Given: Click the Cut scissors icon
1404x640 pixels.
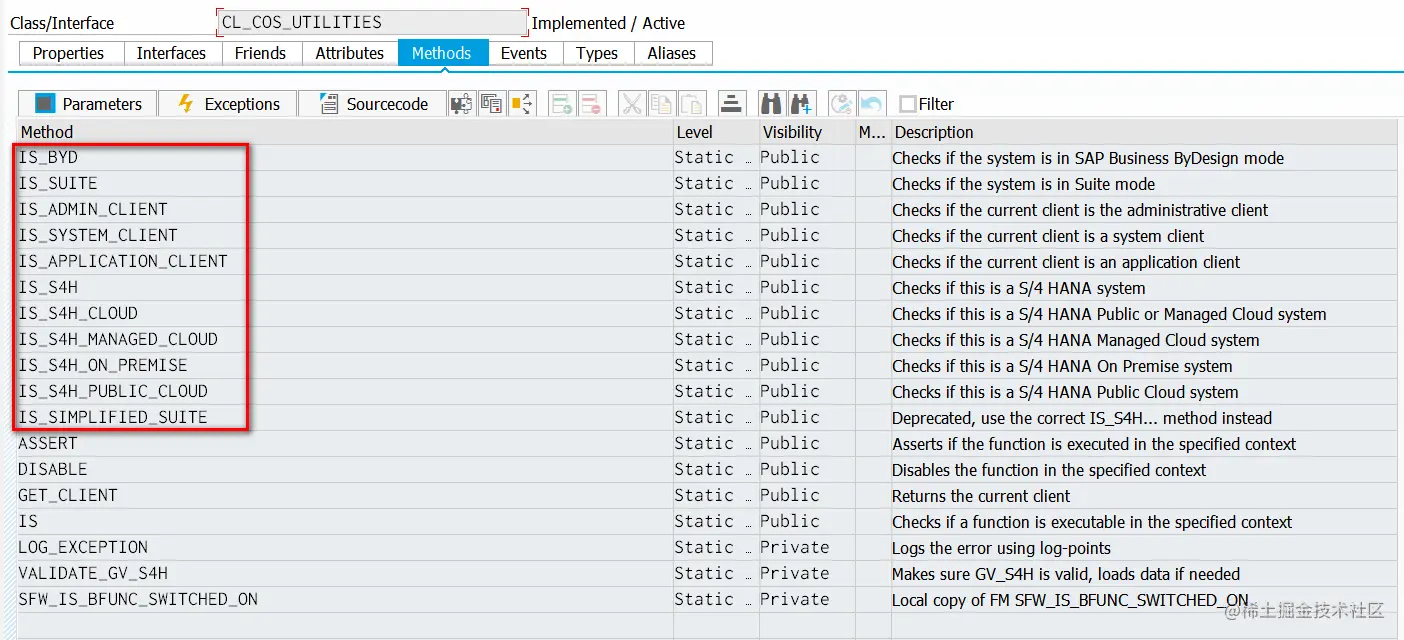Looking at the screenshot, I should point(632,103).
